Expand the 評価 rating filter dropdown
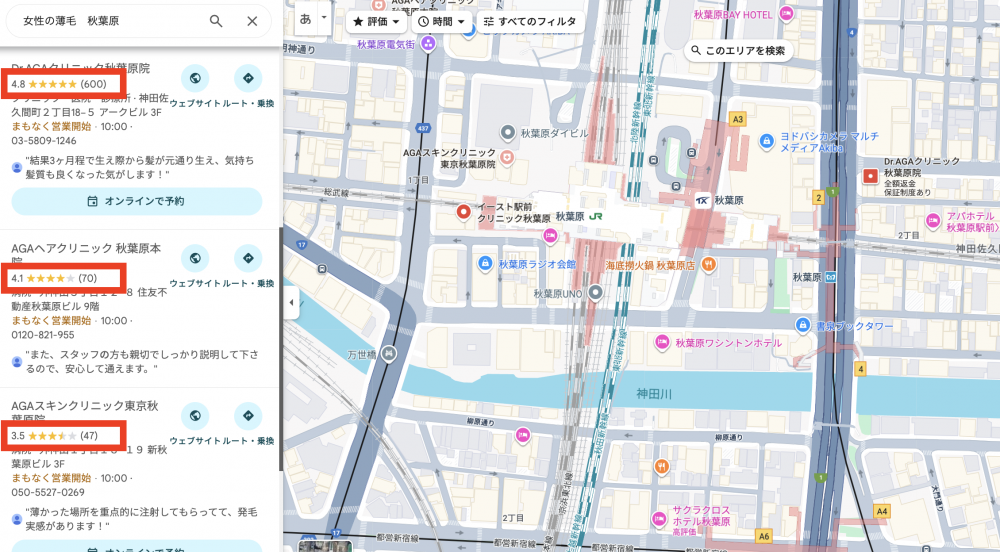 click(377, 21)
